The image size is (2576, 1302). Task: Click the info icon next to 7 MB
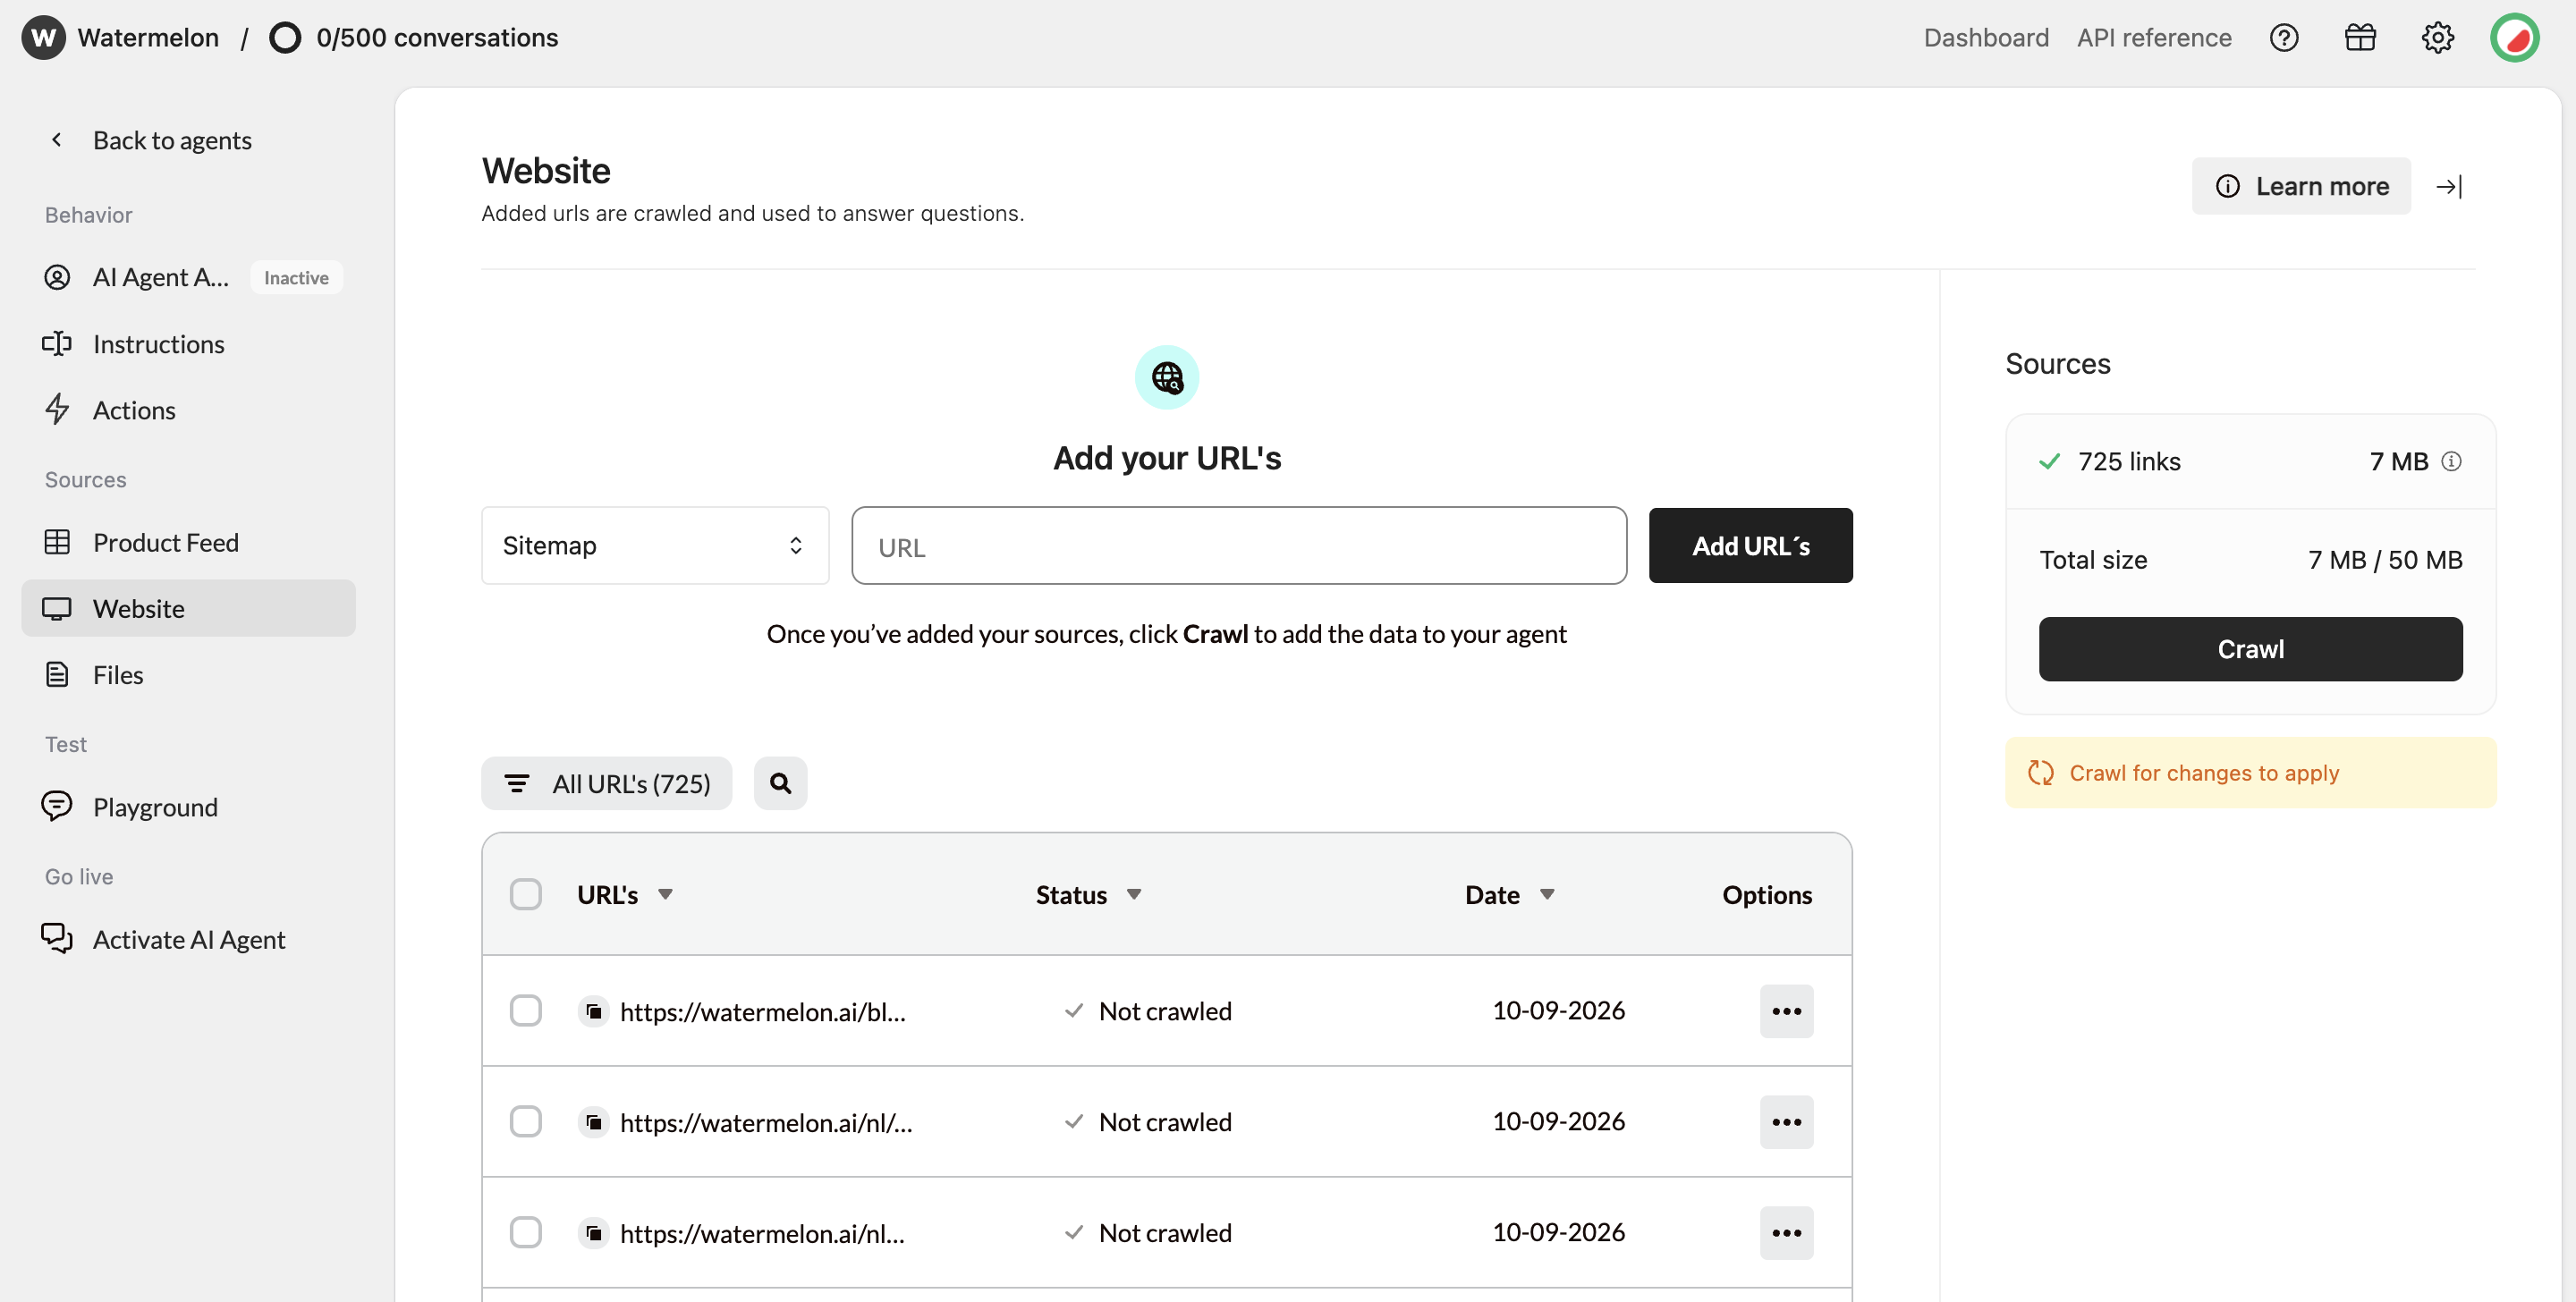[2451, 461]
